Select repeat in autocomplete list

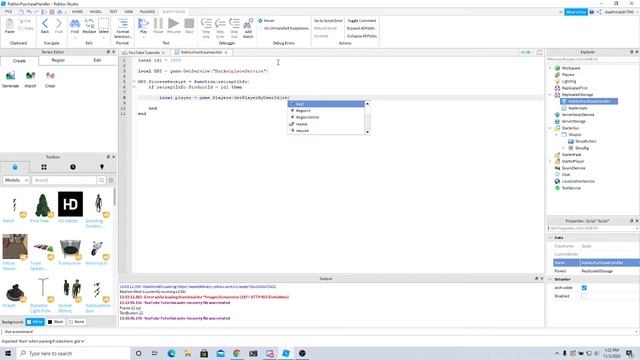coord(302,124)
